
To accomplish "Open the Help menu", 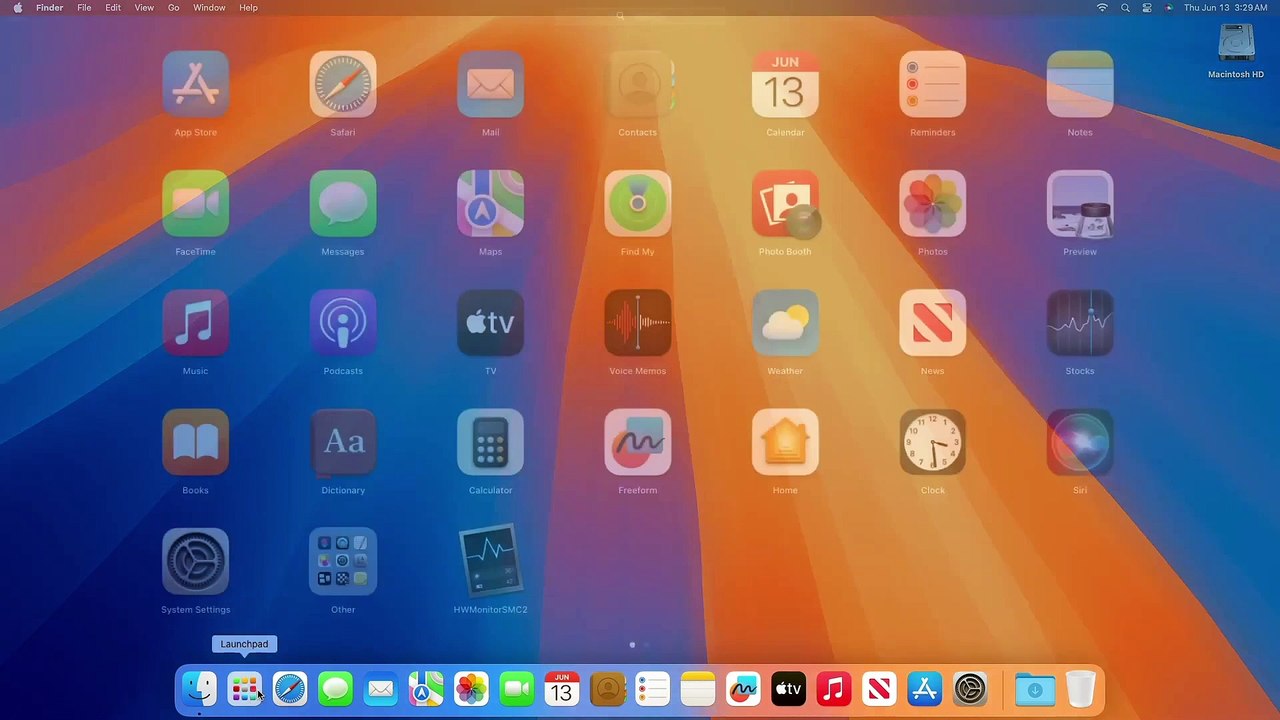I will pos(248,8).
